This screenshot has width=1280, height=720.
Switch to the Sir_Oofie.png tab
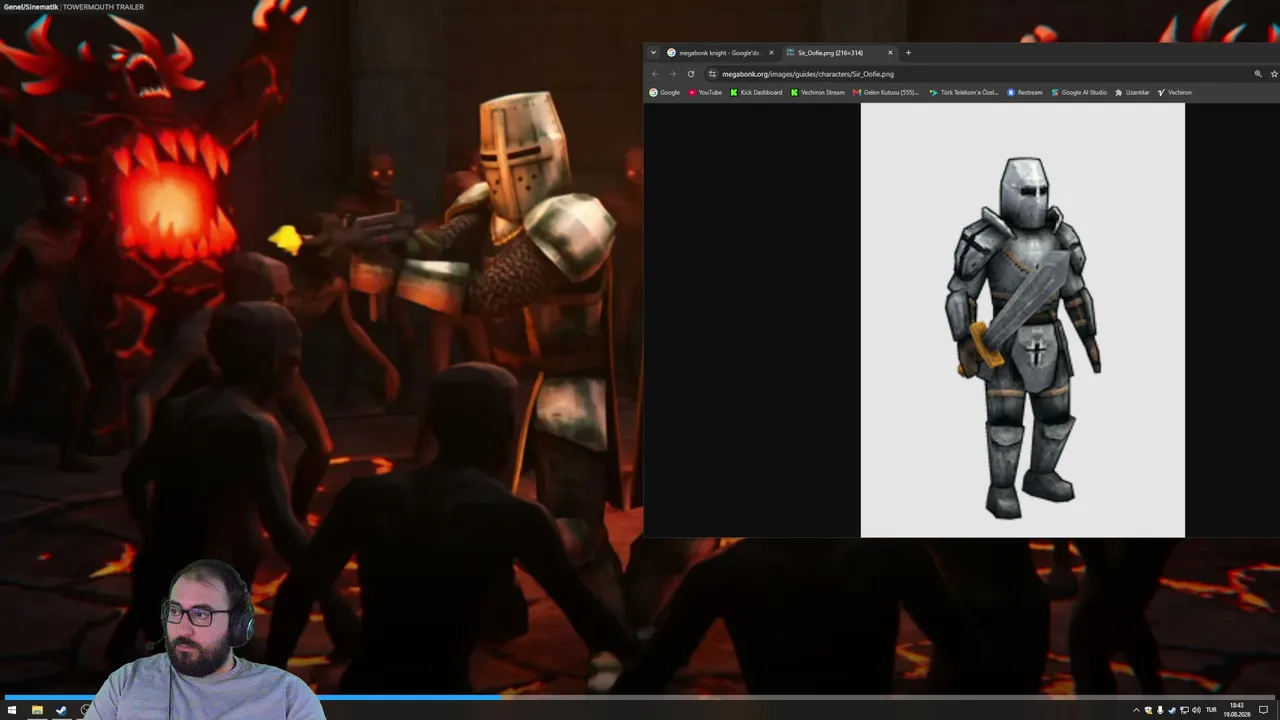(839, 53)
